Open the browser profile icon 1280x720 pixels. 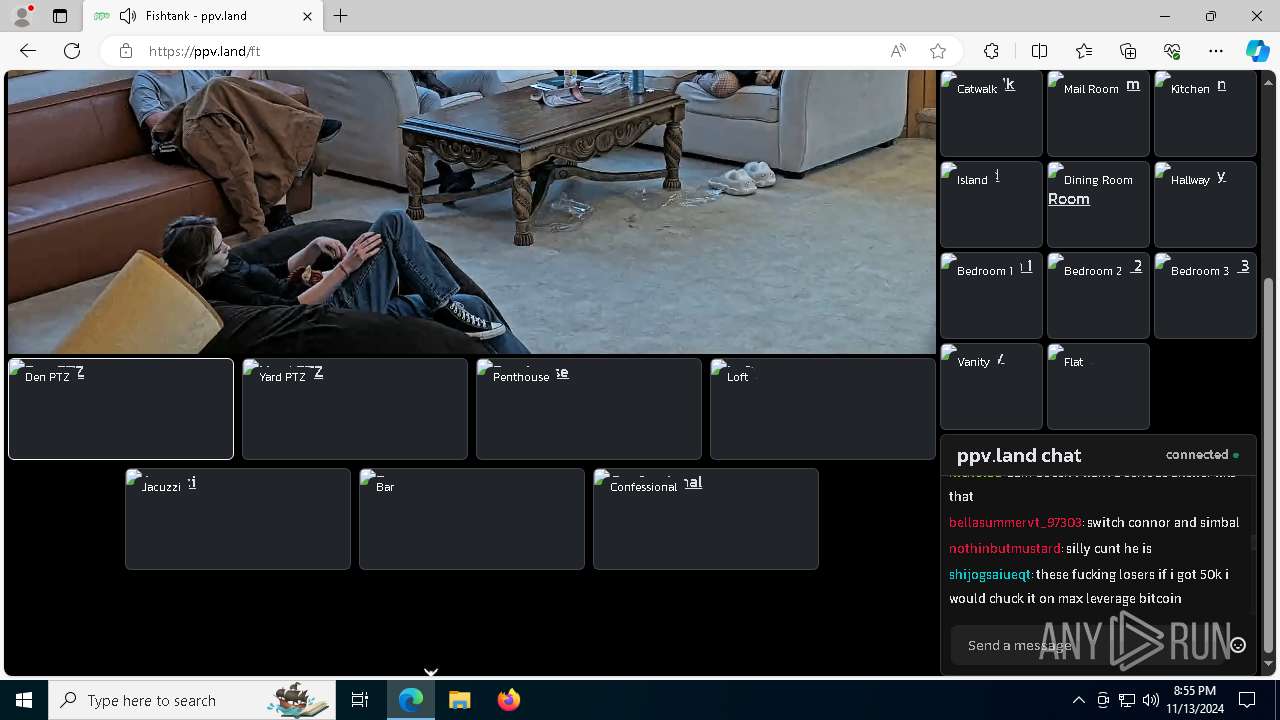[x=22, y=16]
